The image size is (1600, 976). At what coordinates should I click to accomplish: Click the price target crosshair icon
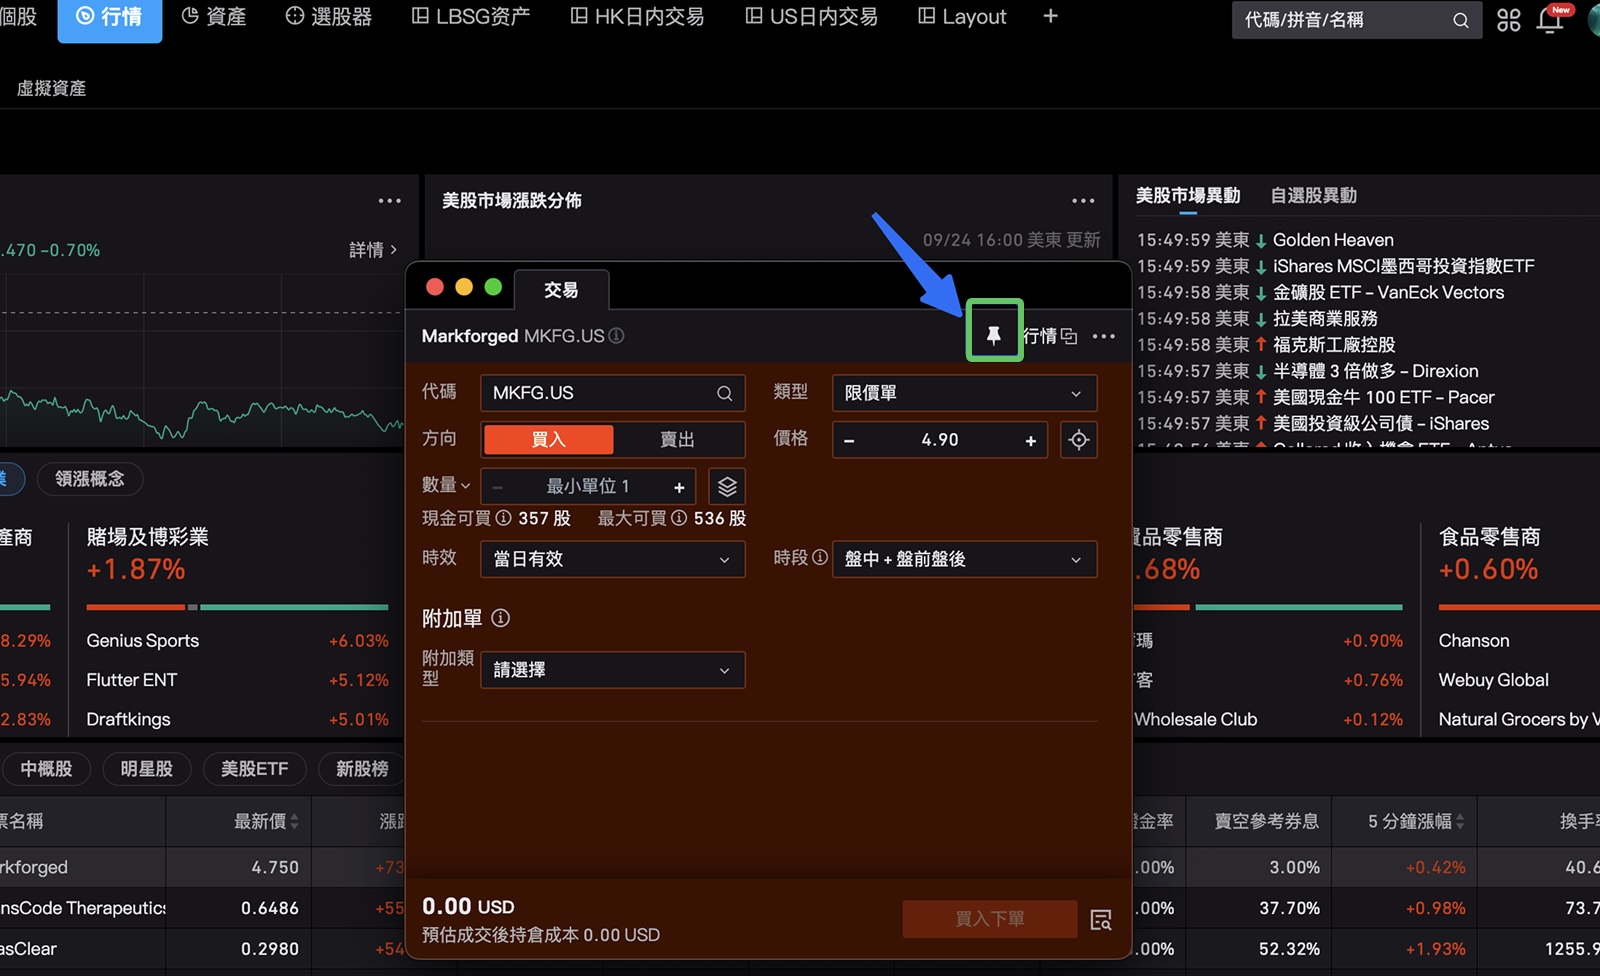[1078, 440]
